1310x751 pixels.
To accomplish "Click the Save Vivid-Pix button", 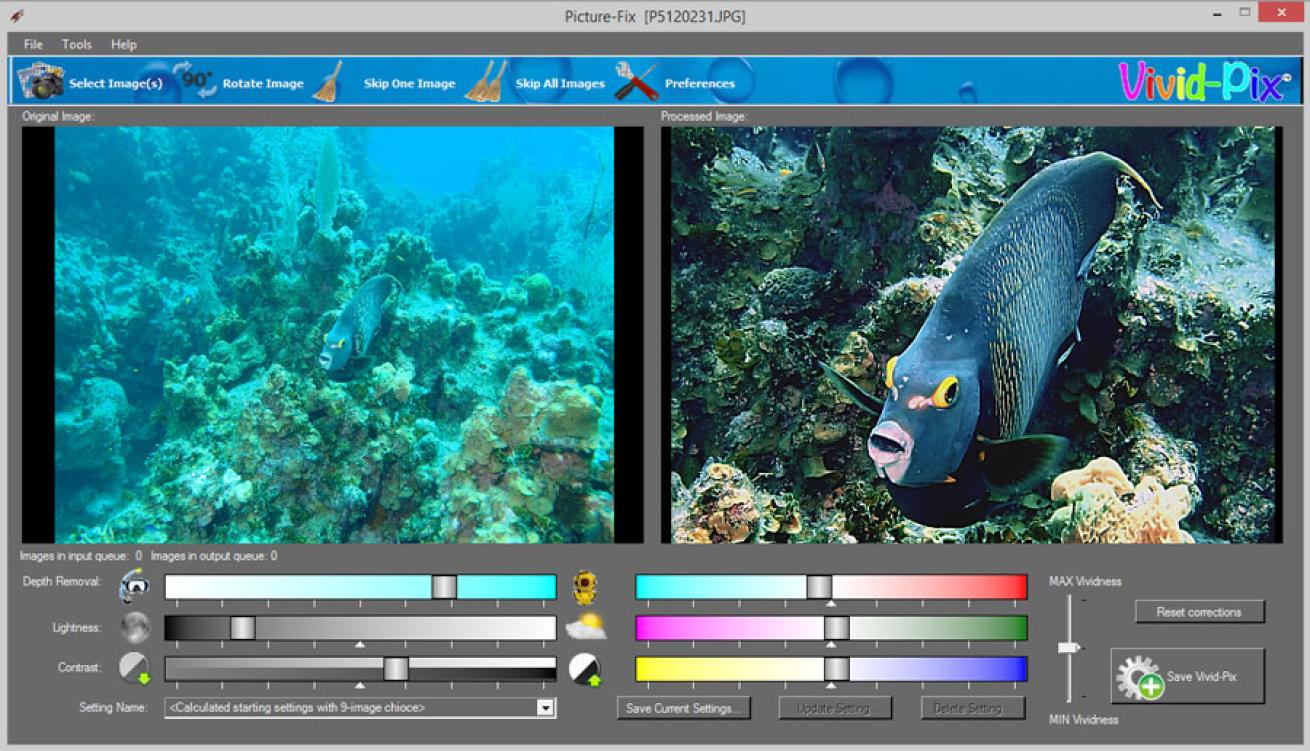I will [x=1187, y=677].
